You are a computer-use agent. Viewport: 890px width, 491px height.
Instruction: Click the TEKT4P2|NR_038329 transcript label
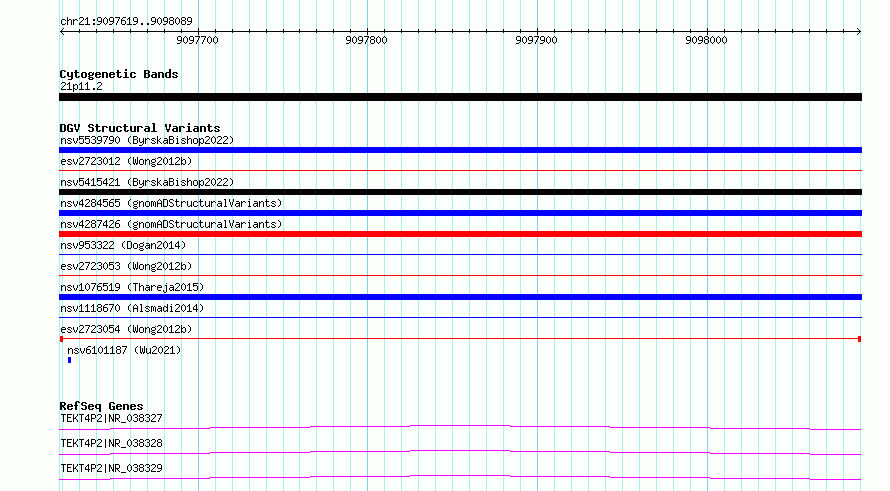111,468
